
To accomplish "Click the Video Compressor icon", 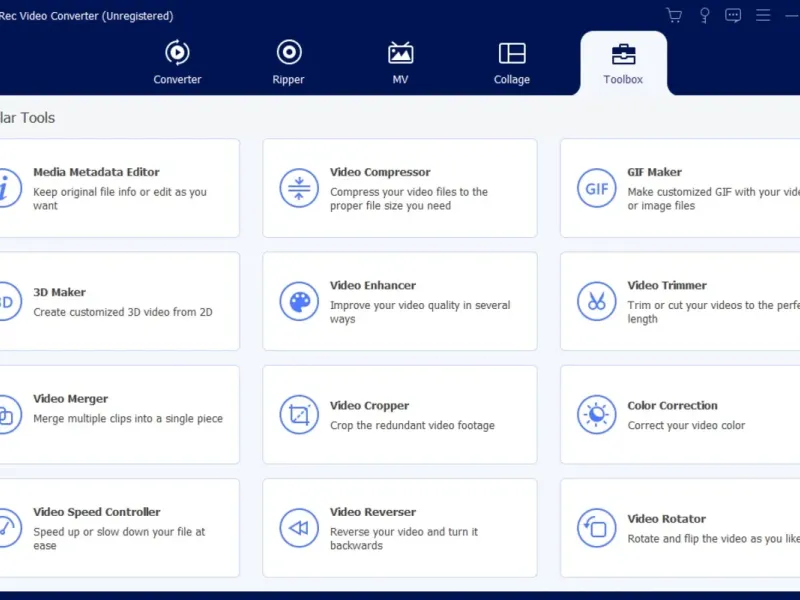I will (x=299, y=188).
